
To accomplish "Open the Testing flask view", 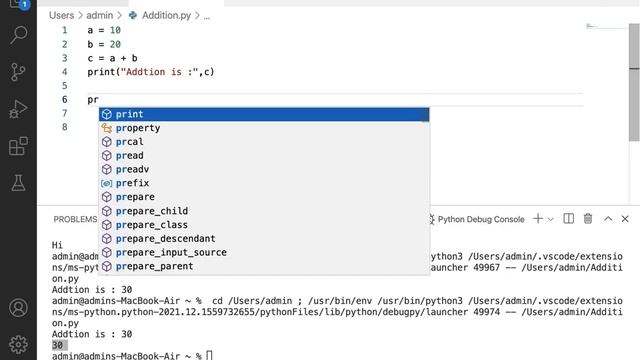I will tap(18, 183).
